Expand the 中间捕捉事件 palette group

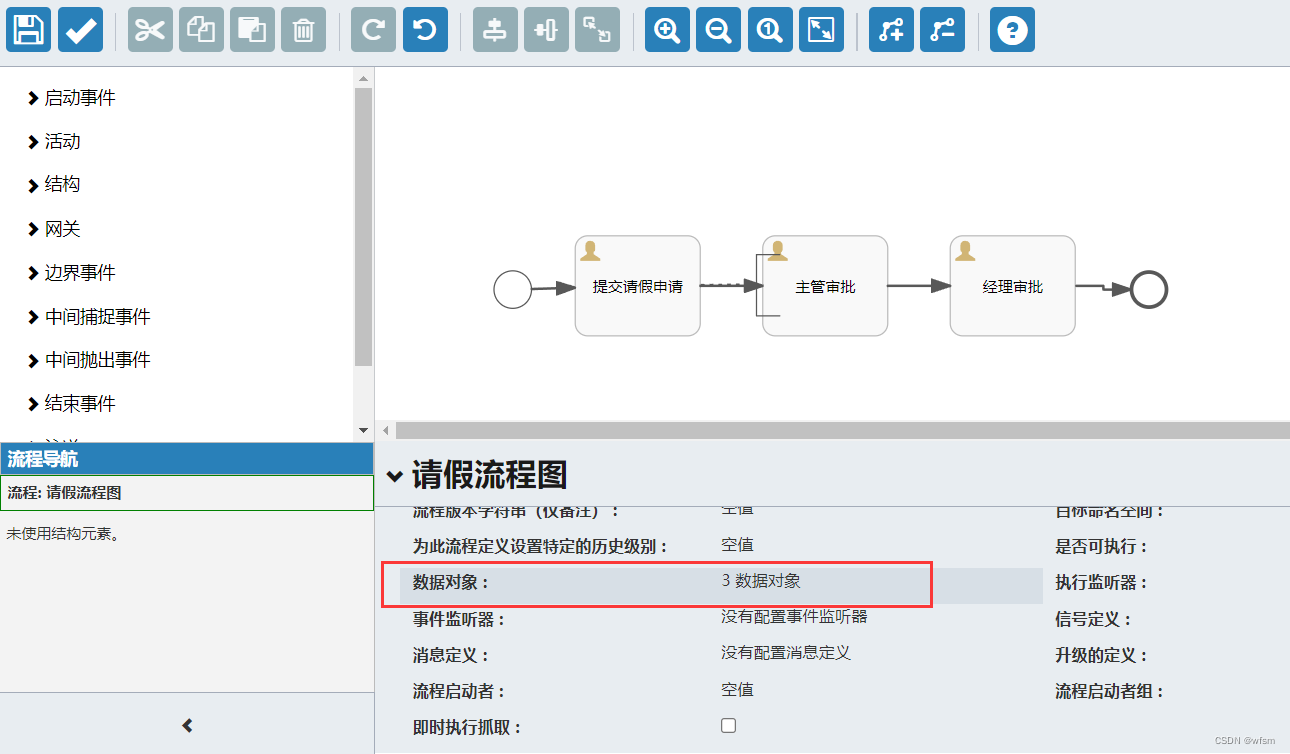89,317
